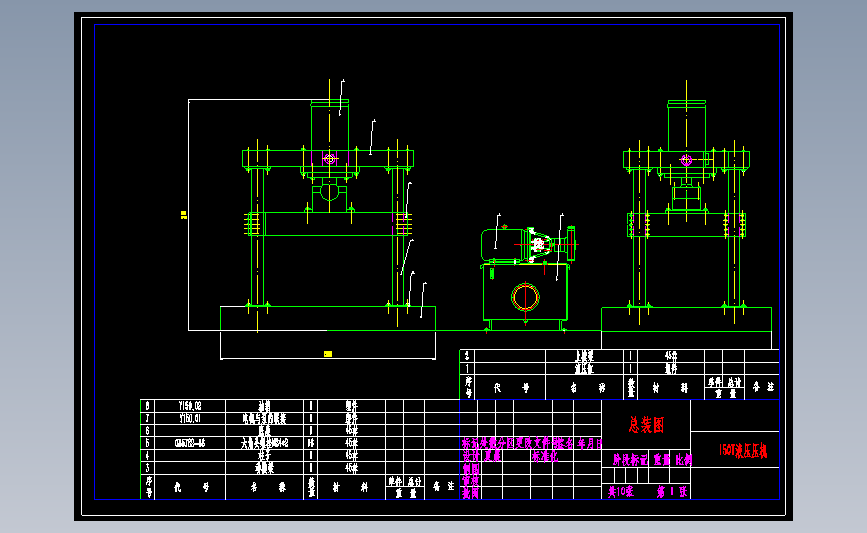Select the red circle on the hydraulic tank
Viewport: 867px width, 533px height.
coord(525,297)
